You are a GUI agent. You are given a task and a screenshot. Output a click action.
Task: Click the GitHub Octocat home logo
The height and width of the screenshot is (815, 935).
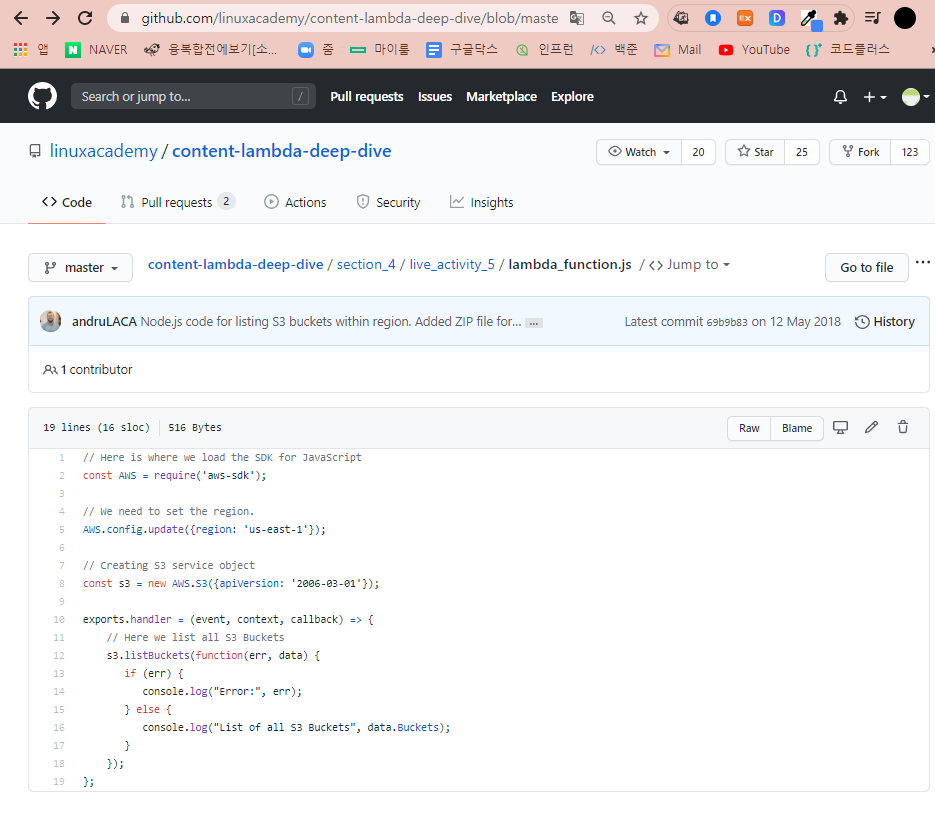click(x=42, y=96)
